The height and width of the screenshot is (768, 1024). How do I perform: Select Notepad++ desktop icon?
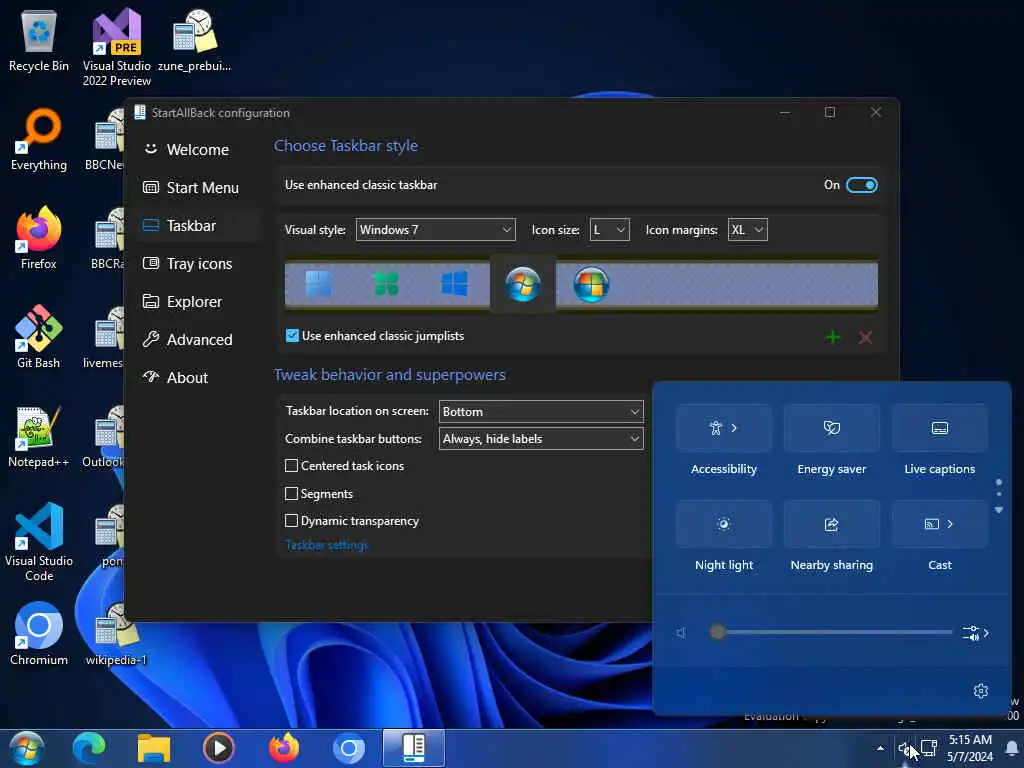pyautogui.click(x=39, y=437)
